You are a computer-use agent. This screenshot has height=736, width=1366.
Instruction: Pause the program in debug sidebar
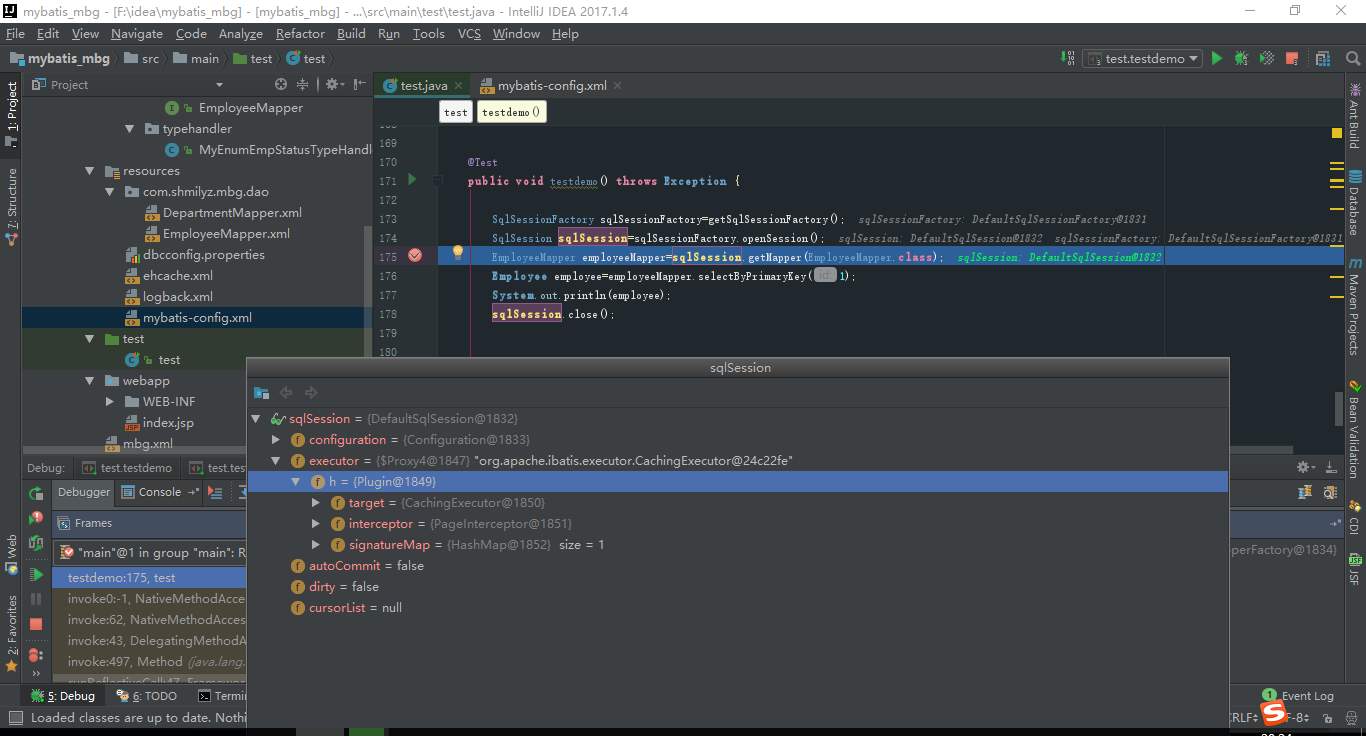pyautogui.click(x=35, y=597)
